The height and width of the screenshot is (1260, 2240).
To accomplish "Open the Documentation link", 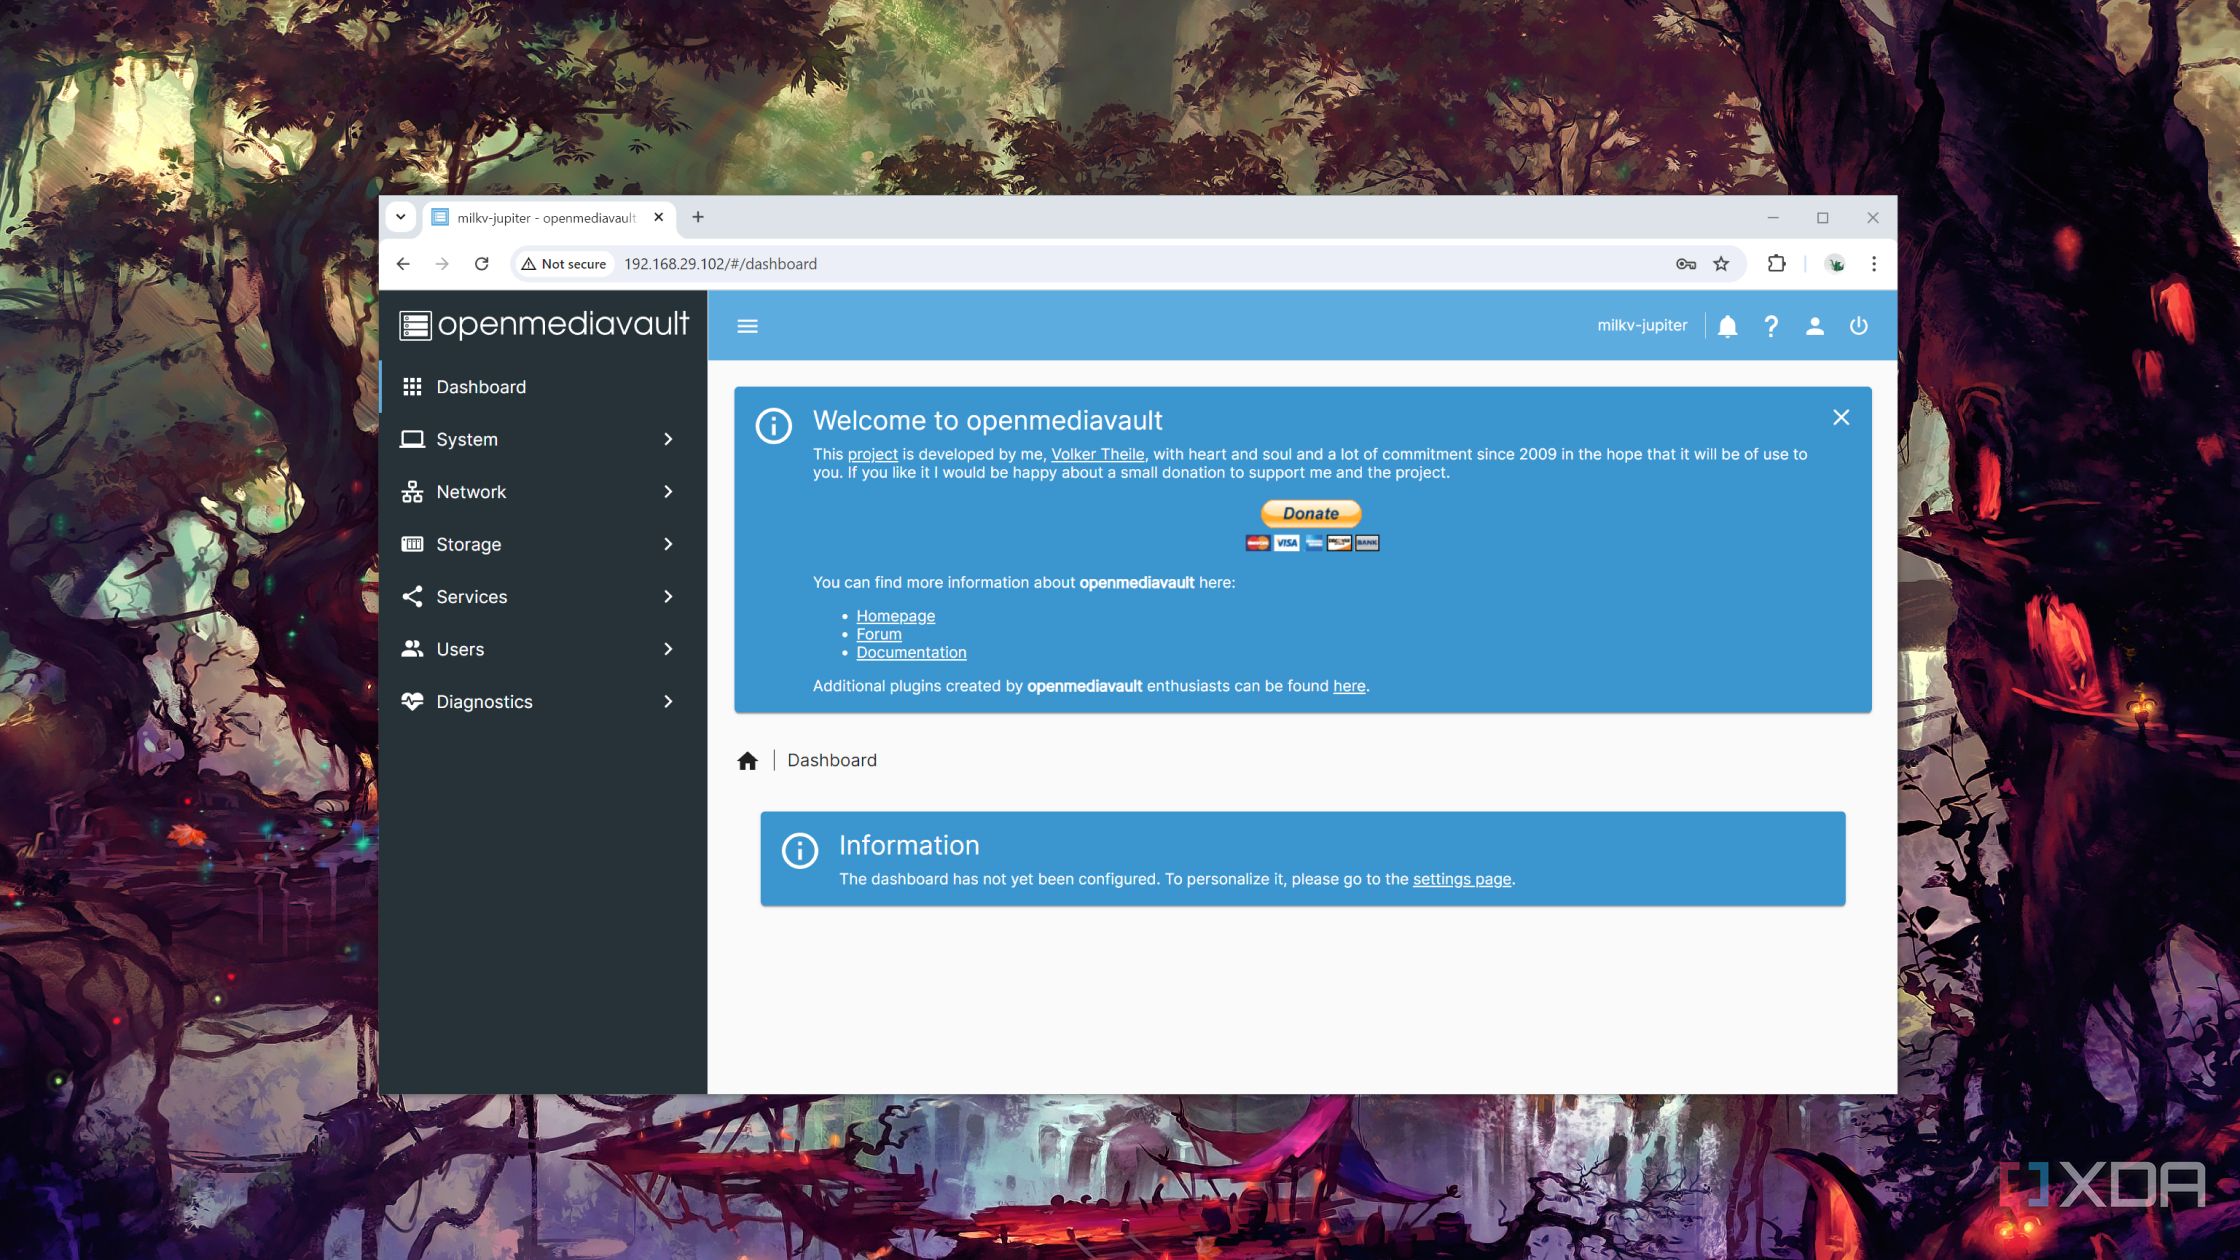I will [911, 651].
